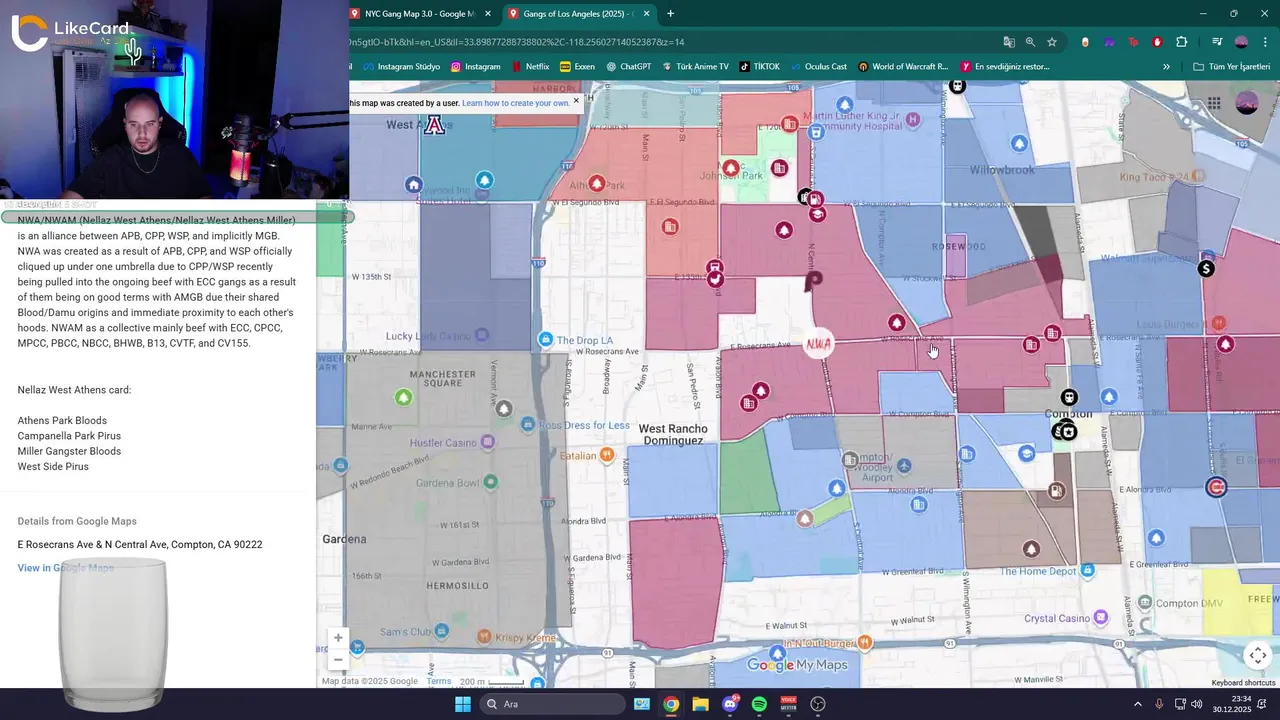1280x720 pixels.
Task: Click The Drop LA shopping pin
Action: tap(545, 340)
